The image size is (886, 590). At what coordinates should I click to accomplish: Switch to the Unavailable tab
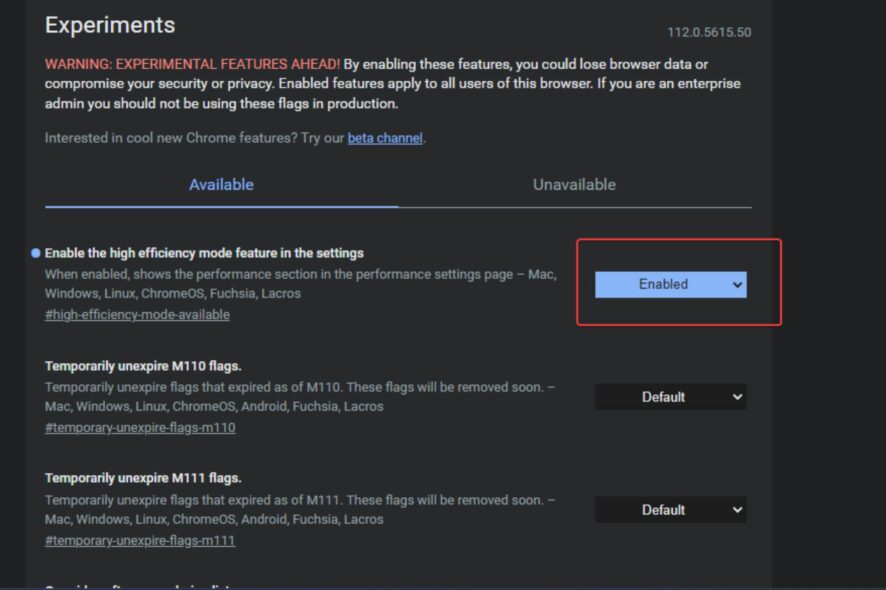(574, 185)
